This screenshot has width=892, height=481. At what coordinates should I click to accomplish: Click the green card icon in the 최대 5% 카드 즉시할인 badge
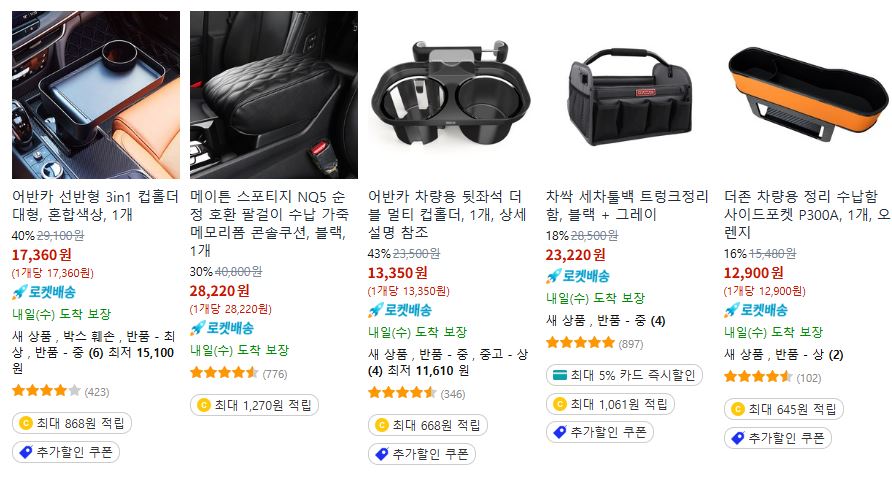tap(560, 375)
